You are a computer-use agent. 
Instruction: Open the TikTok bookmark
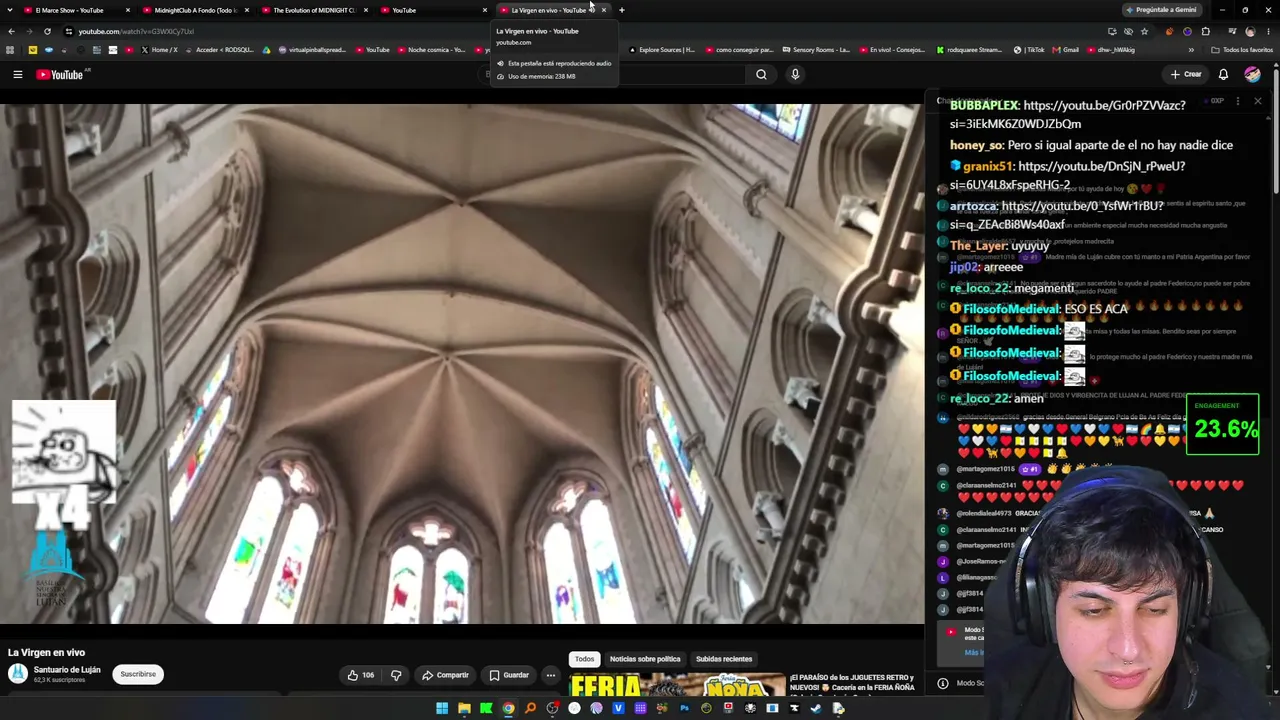click(1029, 50)
